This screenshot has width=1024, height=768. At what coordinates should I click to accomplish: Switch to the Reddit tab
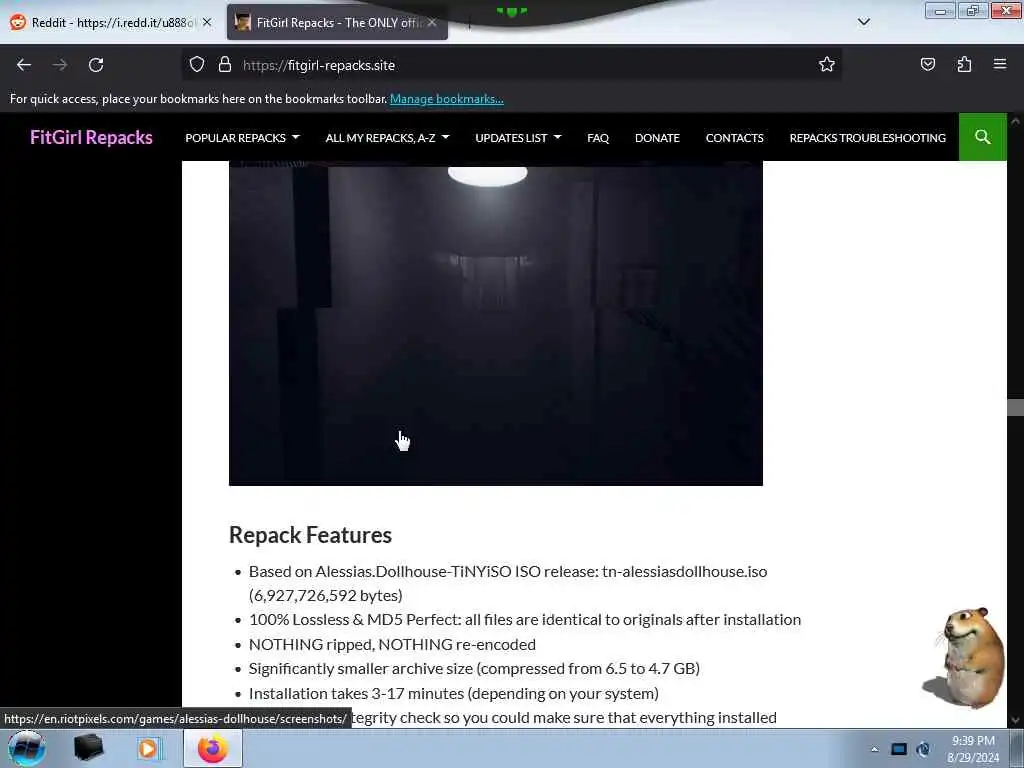[x=111, y=22]
